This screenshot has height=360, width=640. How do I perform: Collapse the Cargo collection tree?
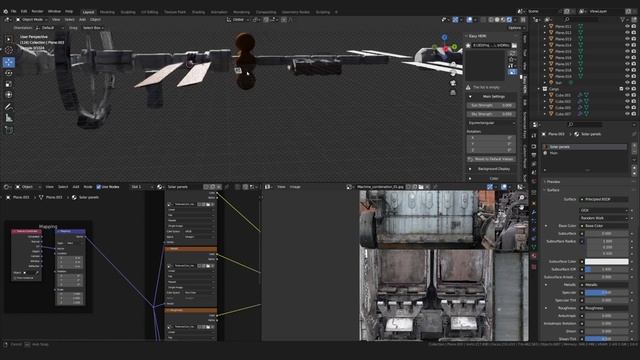click(539, 89)
